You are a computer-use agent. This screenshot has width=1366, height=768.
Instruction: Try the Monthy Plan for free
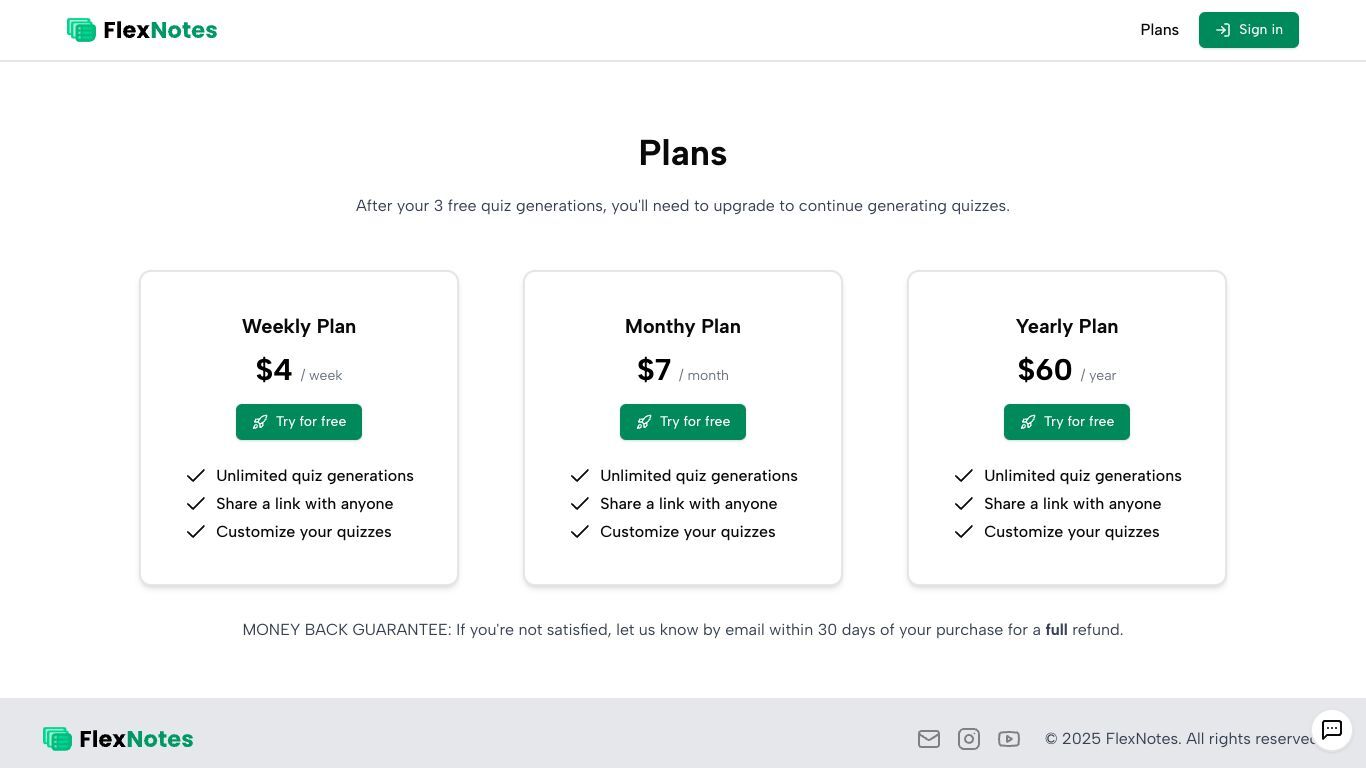(x=683, y=422)
